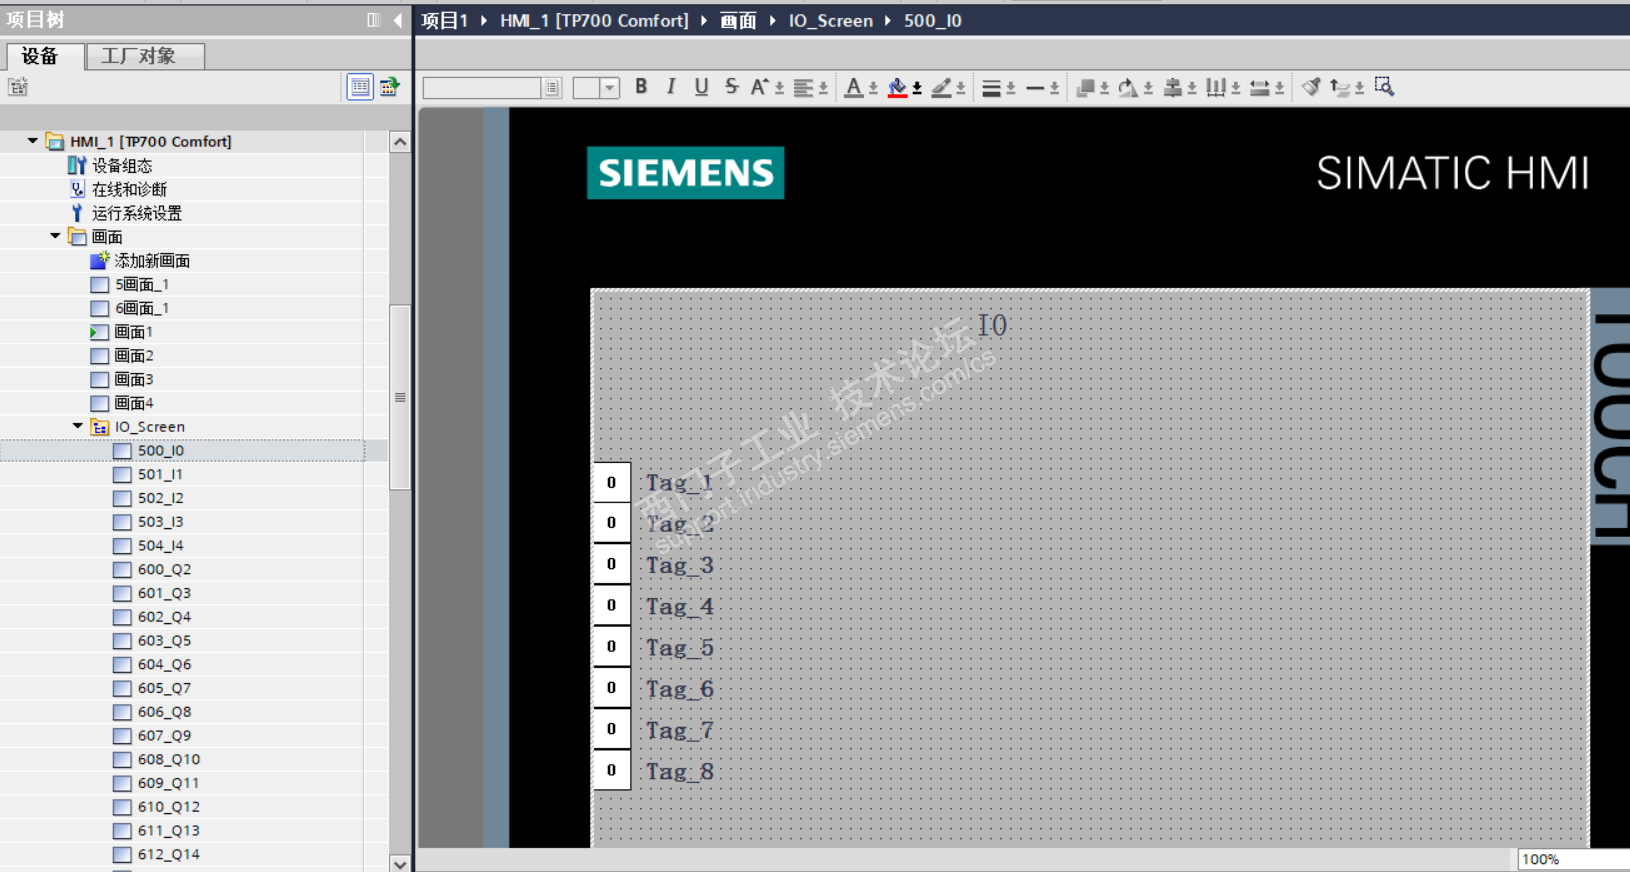Click 添加新画面 to add a screen
This screenshot has height=872, width=1630.
click(152, 261)
